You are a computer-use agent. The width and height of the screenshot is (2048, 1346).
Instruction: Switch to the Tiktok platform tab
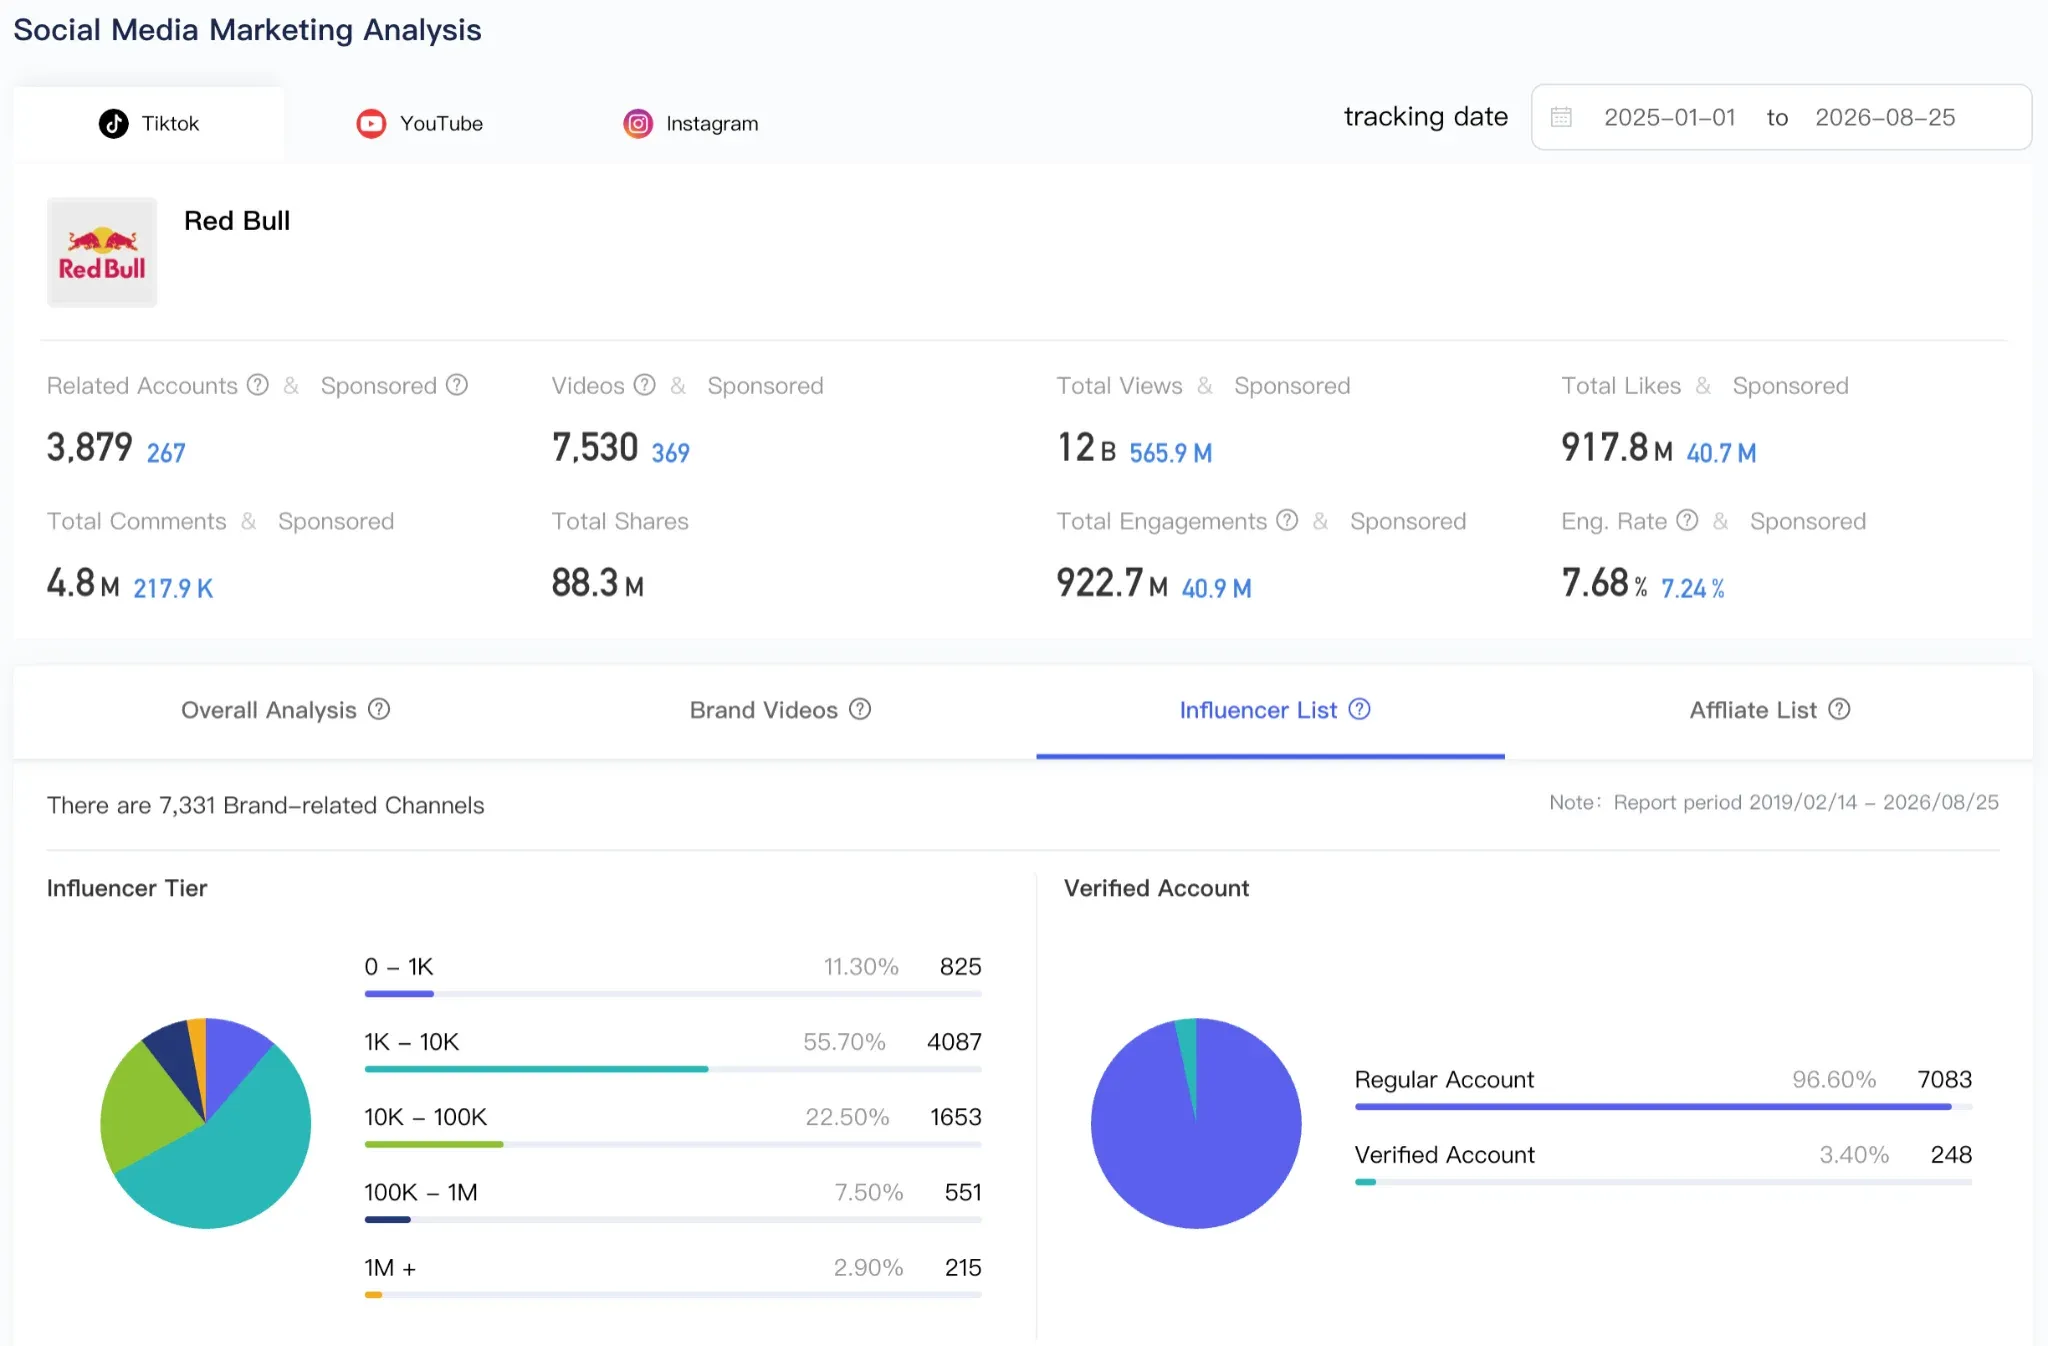(149, 123)
